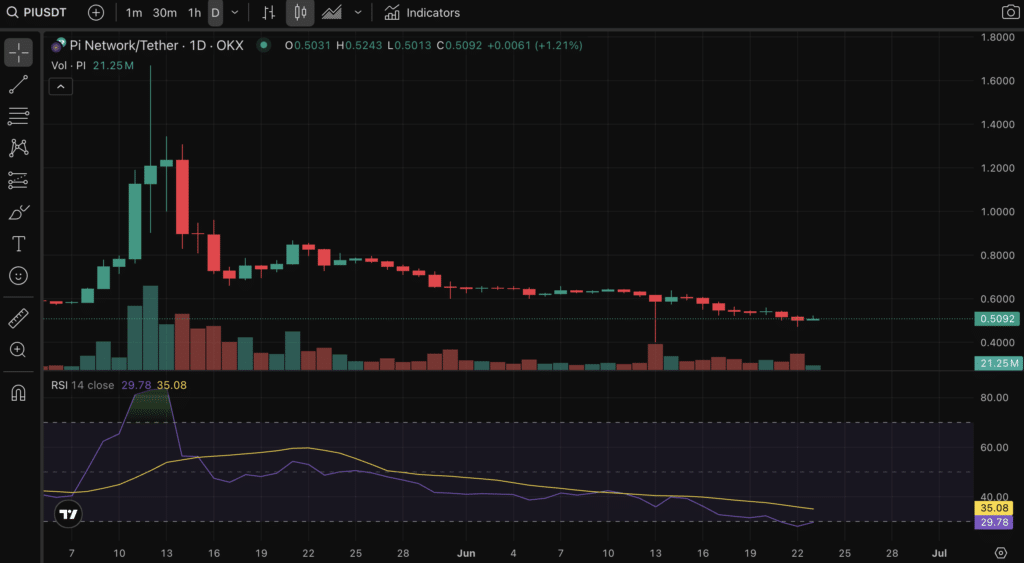Click the C0.5092 close value
The height and width of the screenshot is (563, 1024).
pyautogui.click(x=459, y=45)
